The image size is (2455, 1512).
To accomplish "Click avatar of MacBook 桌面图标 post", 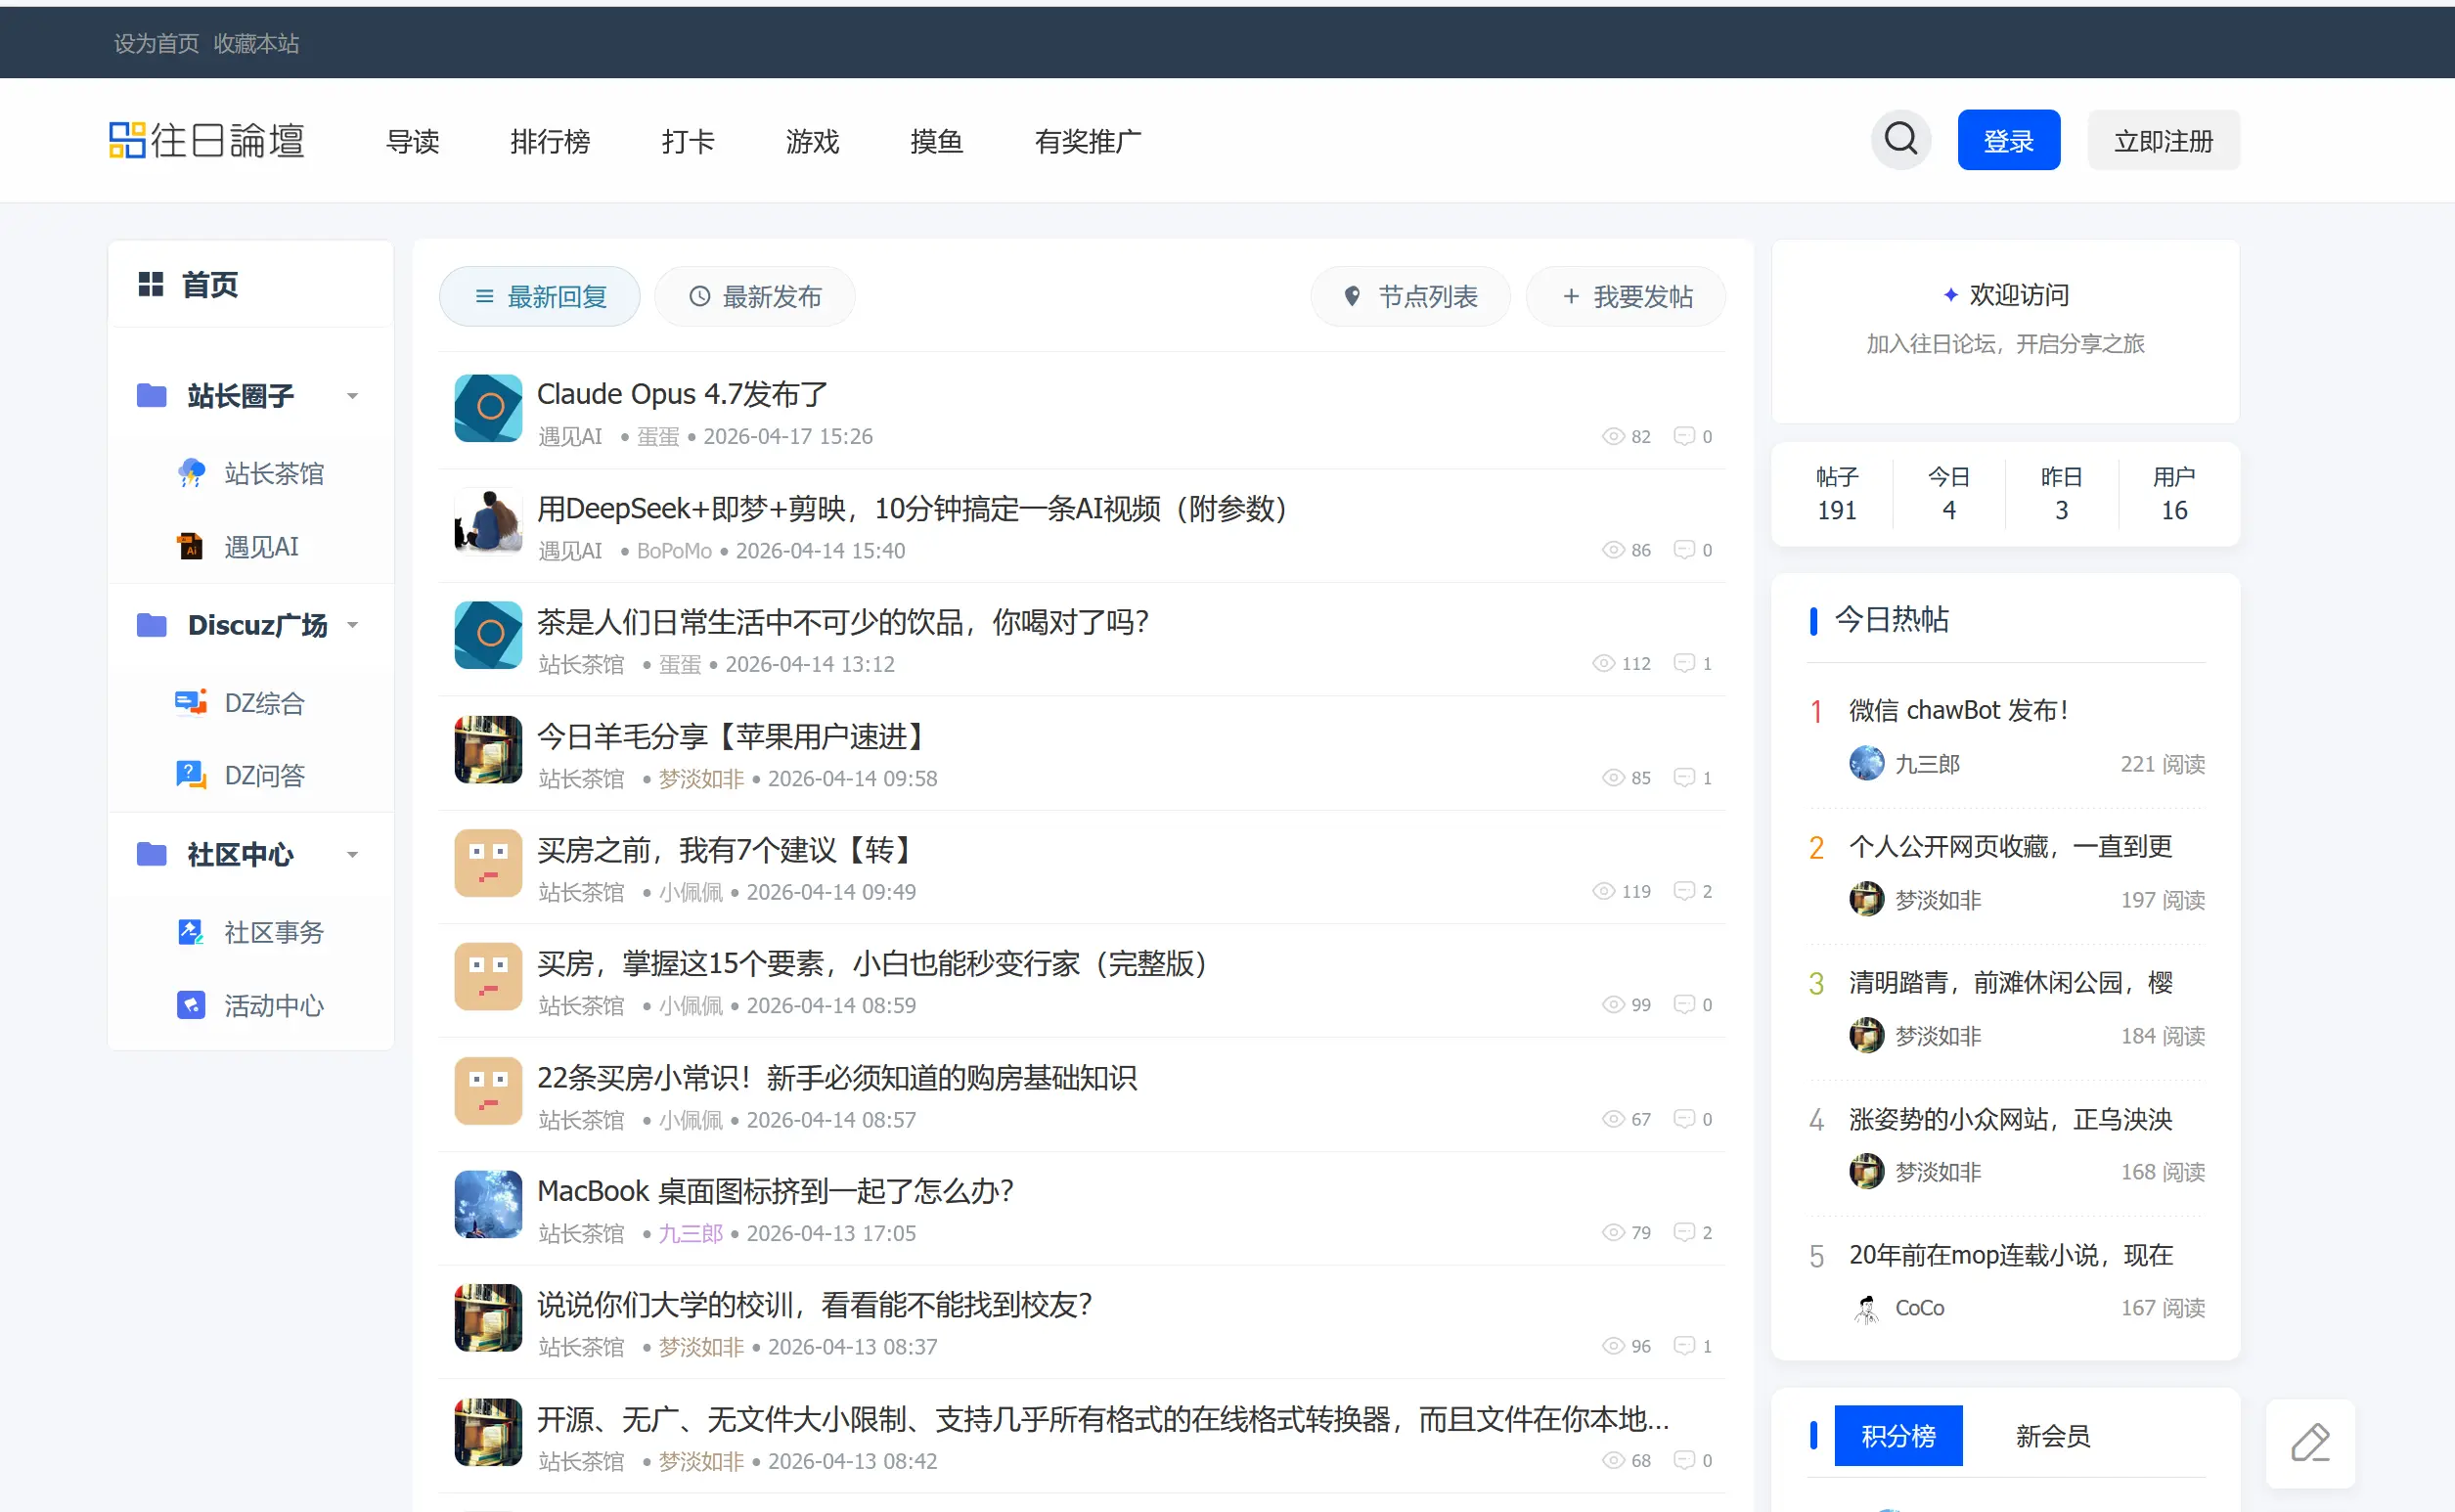I will [x=488, y=1204].
